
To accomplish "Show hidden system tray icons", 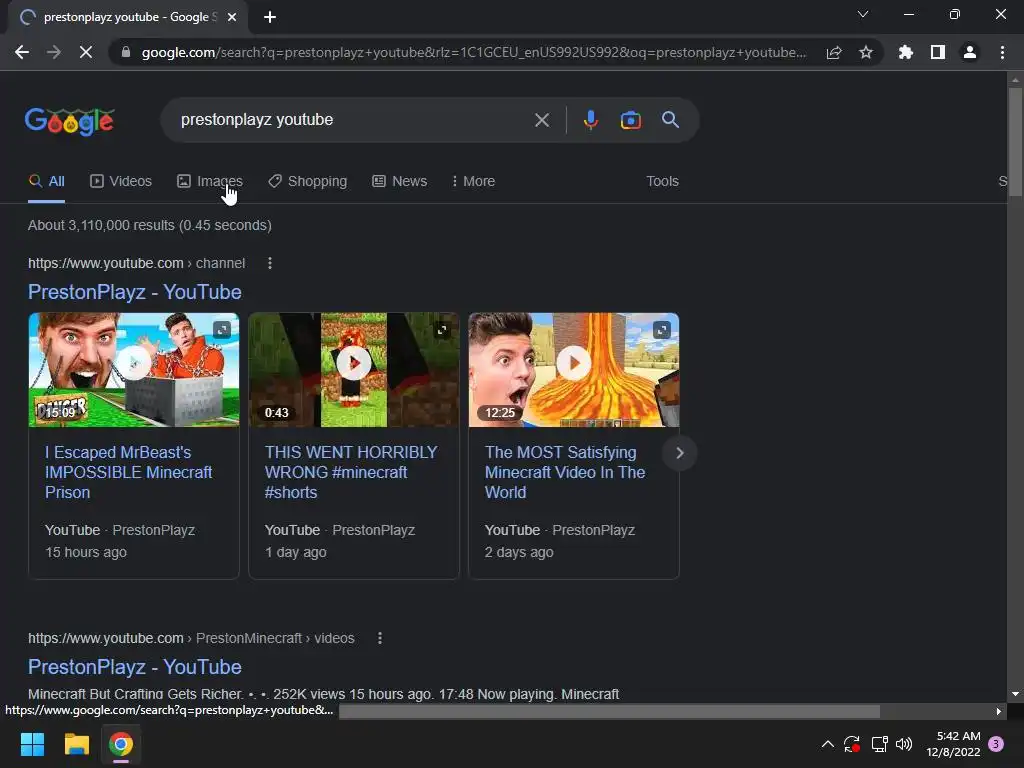I will click(827, 744).
